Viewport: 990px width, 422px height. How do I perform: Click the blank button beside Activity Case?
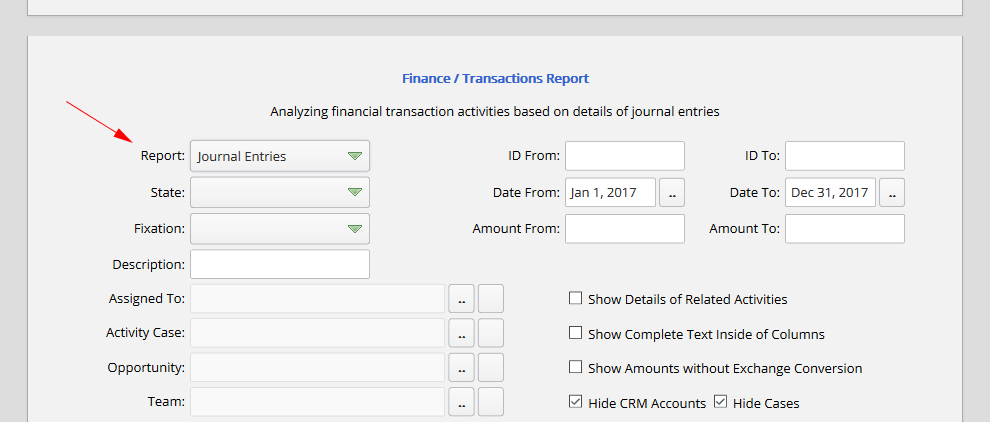coord(491,333)
